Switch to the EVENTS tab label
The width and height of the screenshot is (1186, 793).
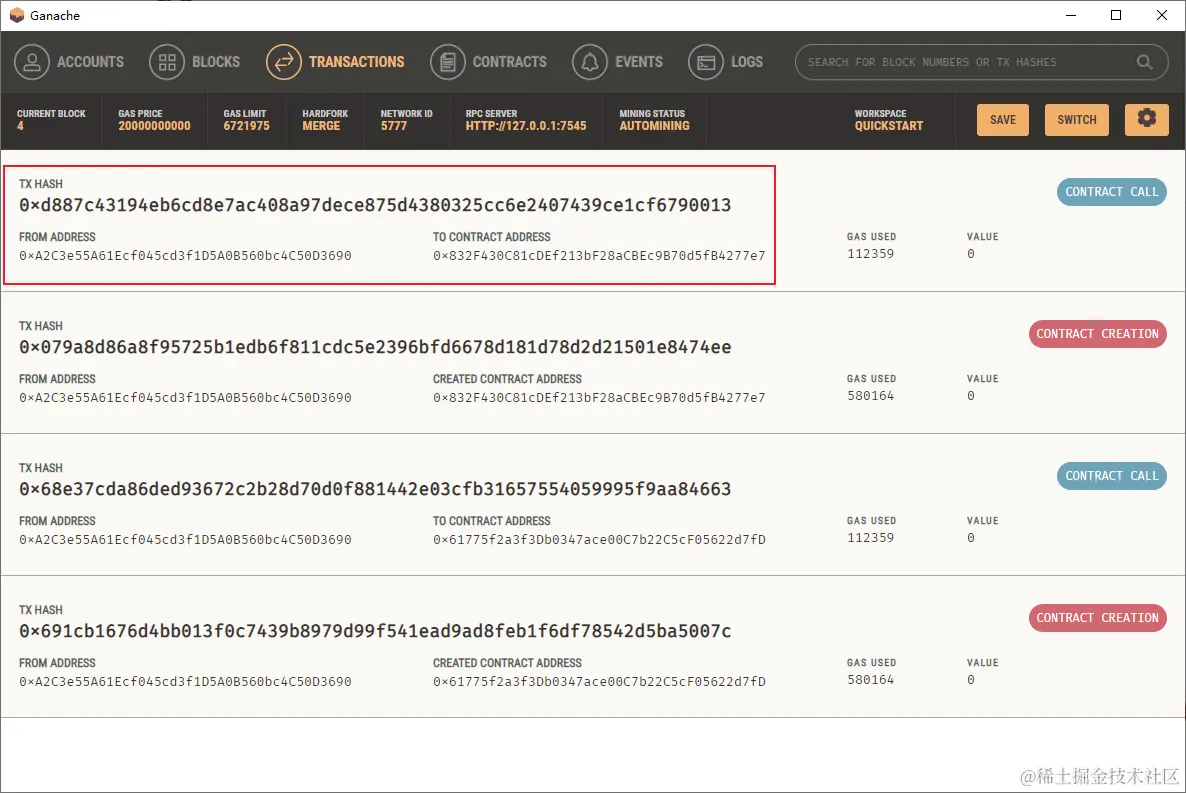pyautogui.click(x=638, y=62)
